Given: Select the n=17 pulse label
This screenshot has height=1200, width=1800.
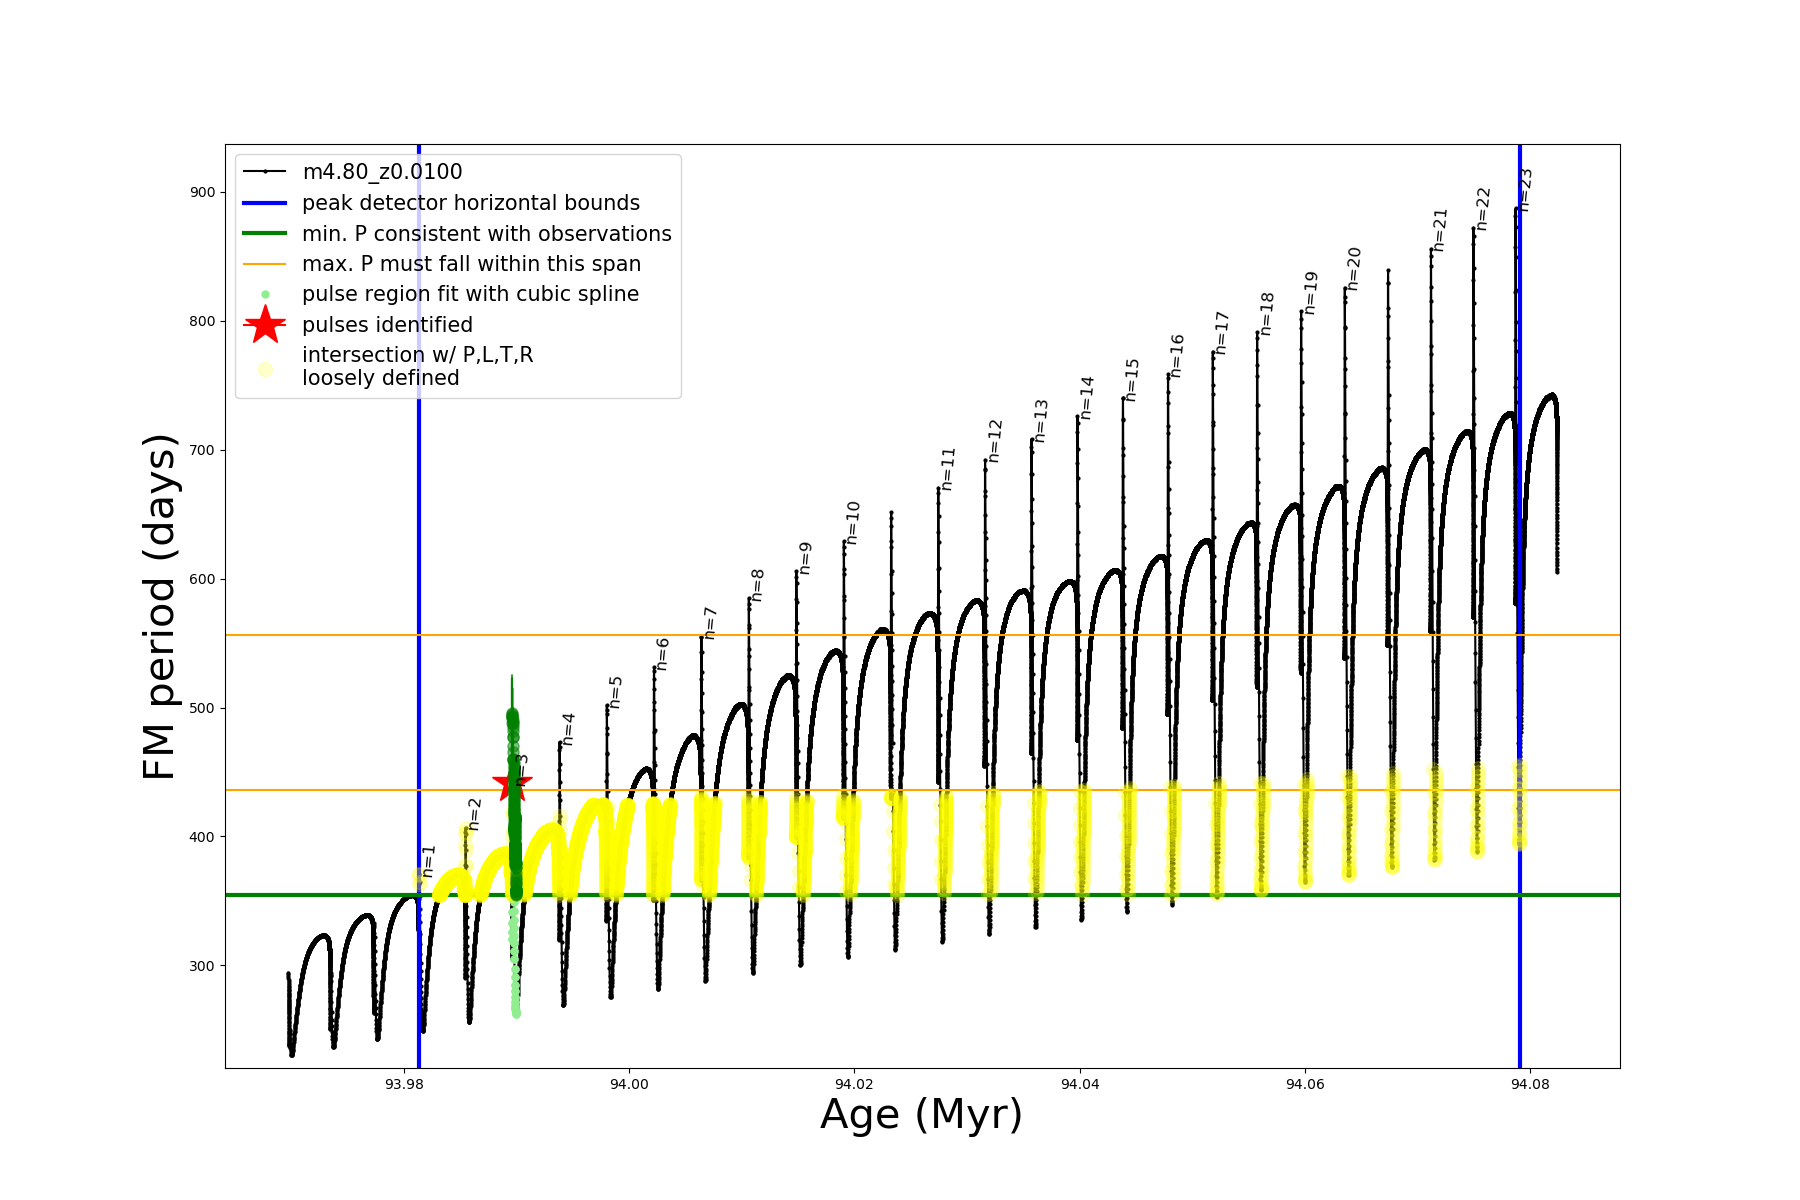Looking at the screenshot, I should 1221,333.
